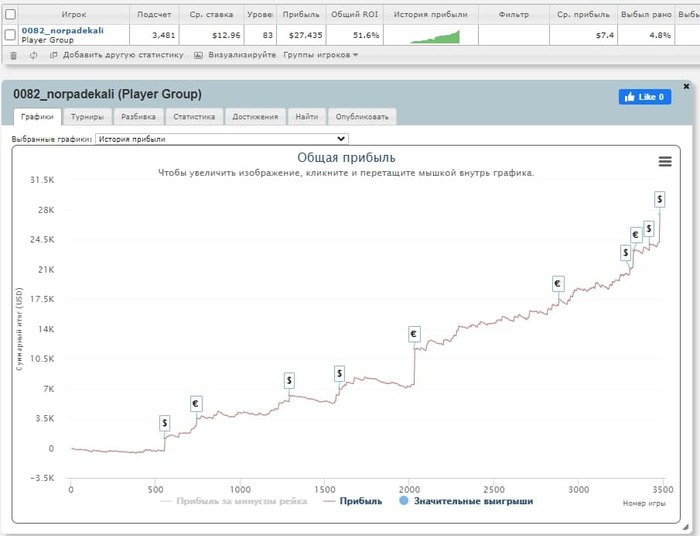Click the refresh icon beside the trash
The height and width of the screenshot is (536, 700).
point(33,55)
